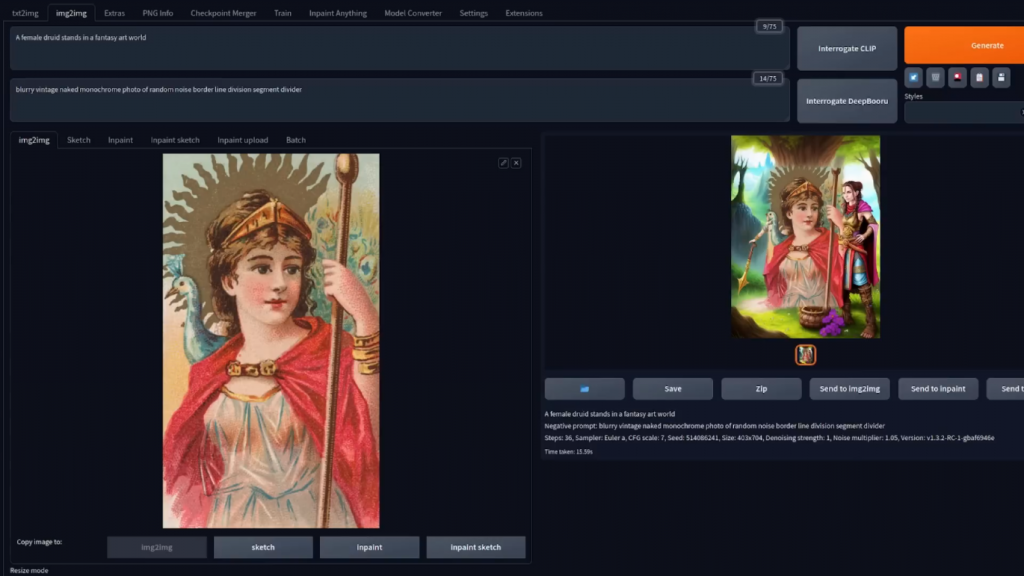Click the pencil edit icon on input image
The image size is (1024, 576).
[504, 162]
